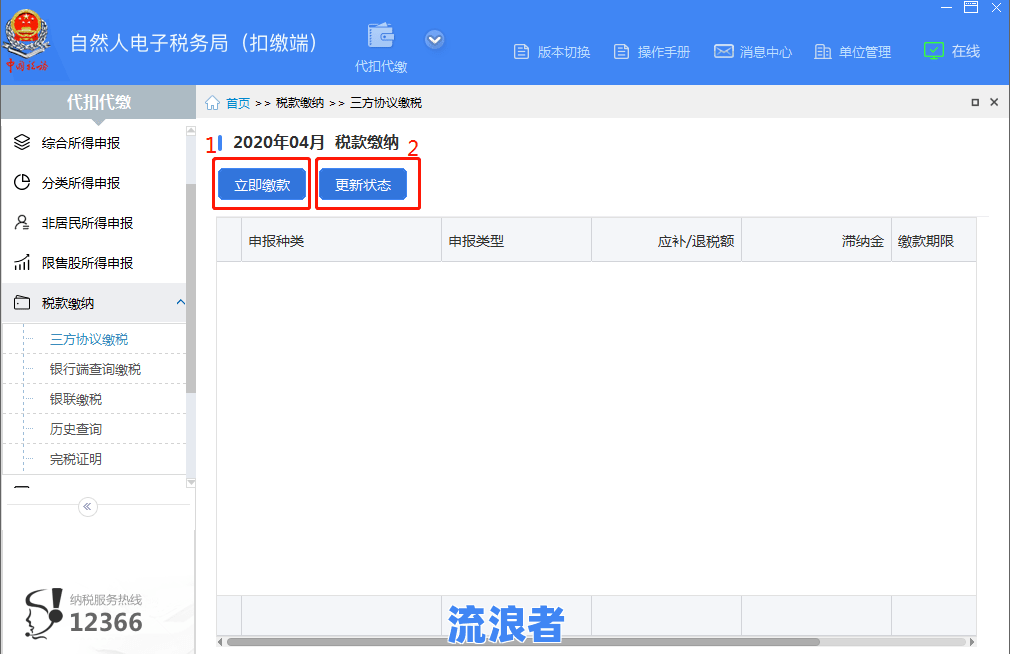Open the 操作手册 manual
This screenshot has height=654, width=1013.
[x=651, y=52]
